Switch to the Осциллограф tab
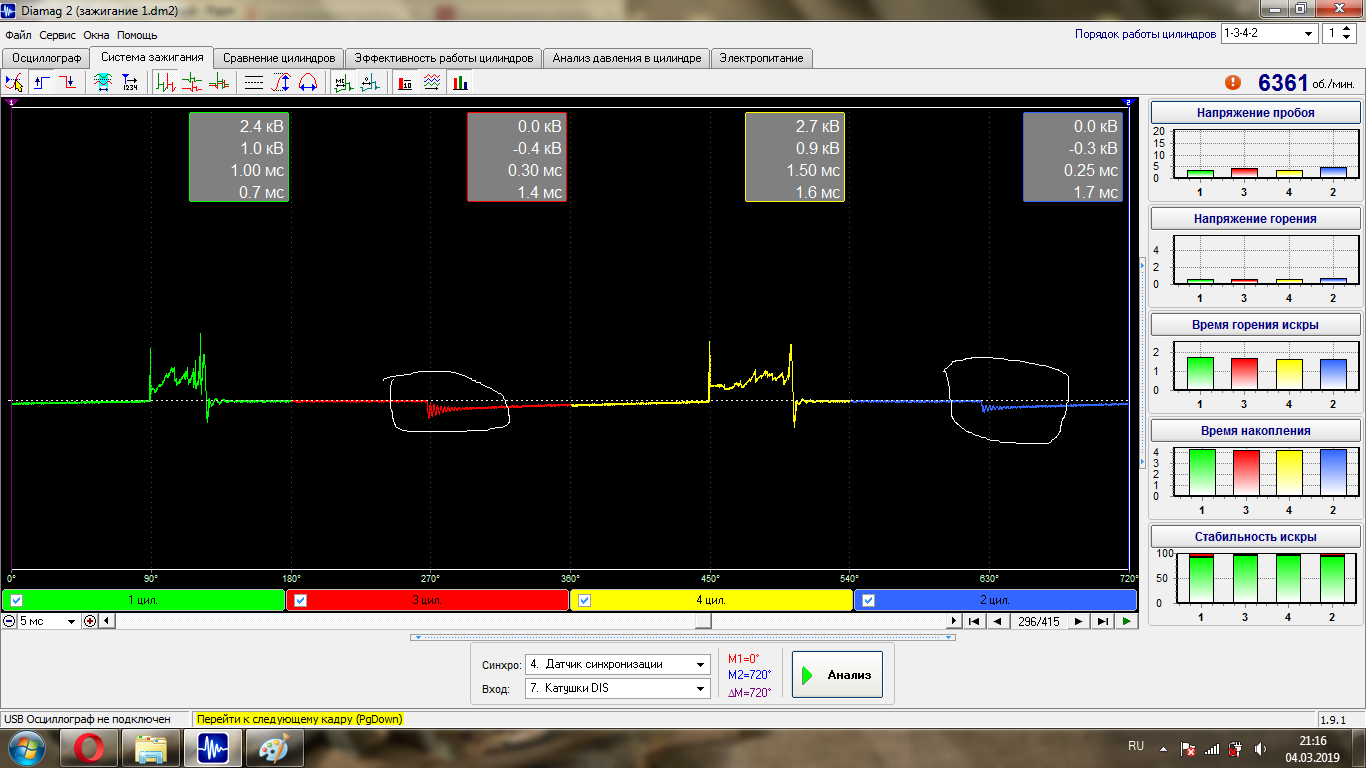The image size is (1366, 768). [46, 58]
